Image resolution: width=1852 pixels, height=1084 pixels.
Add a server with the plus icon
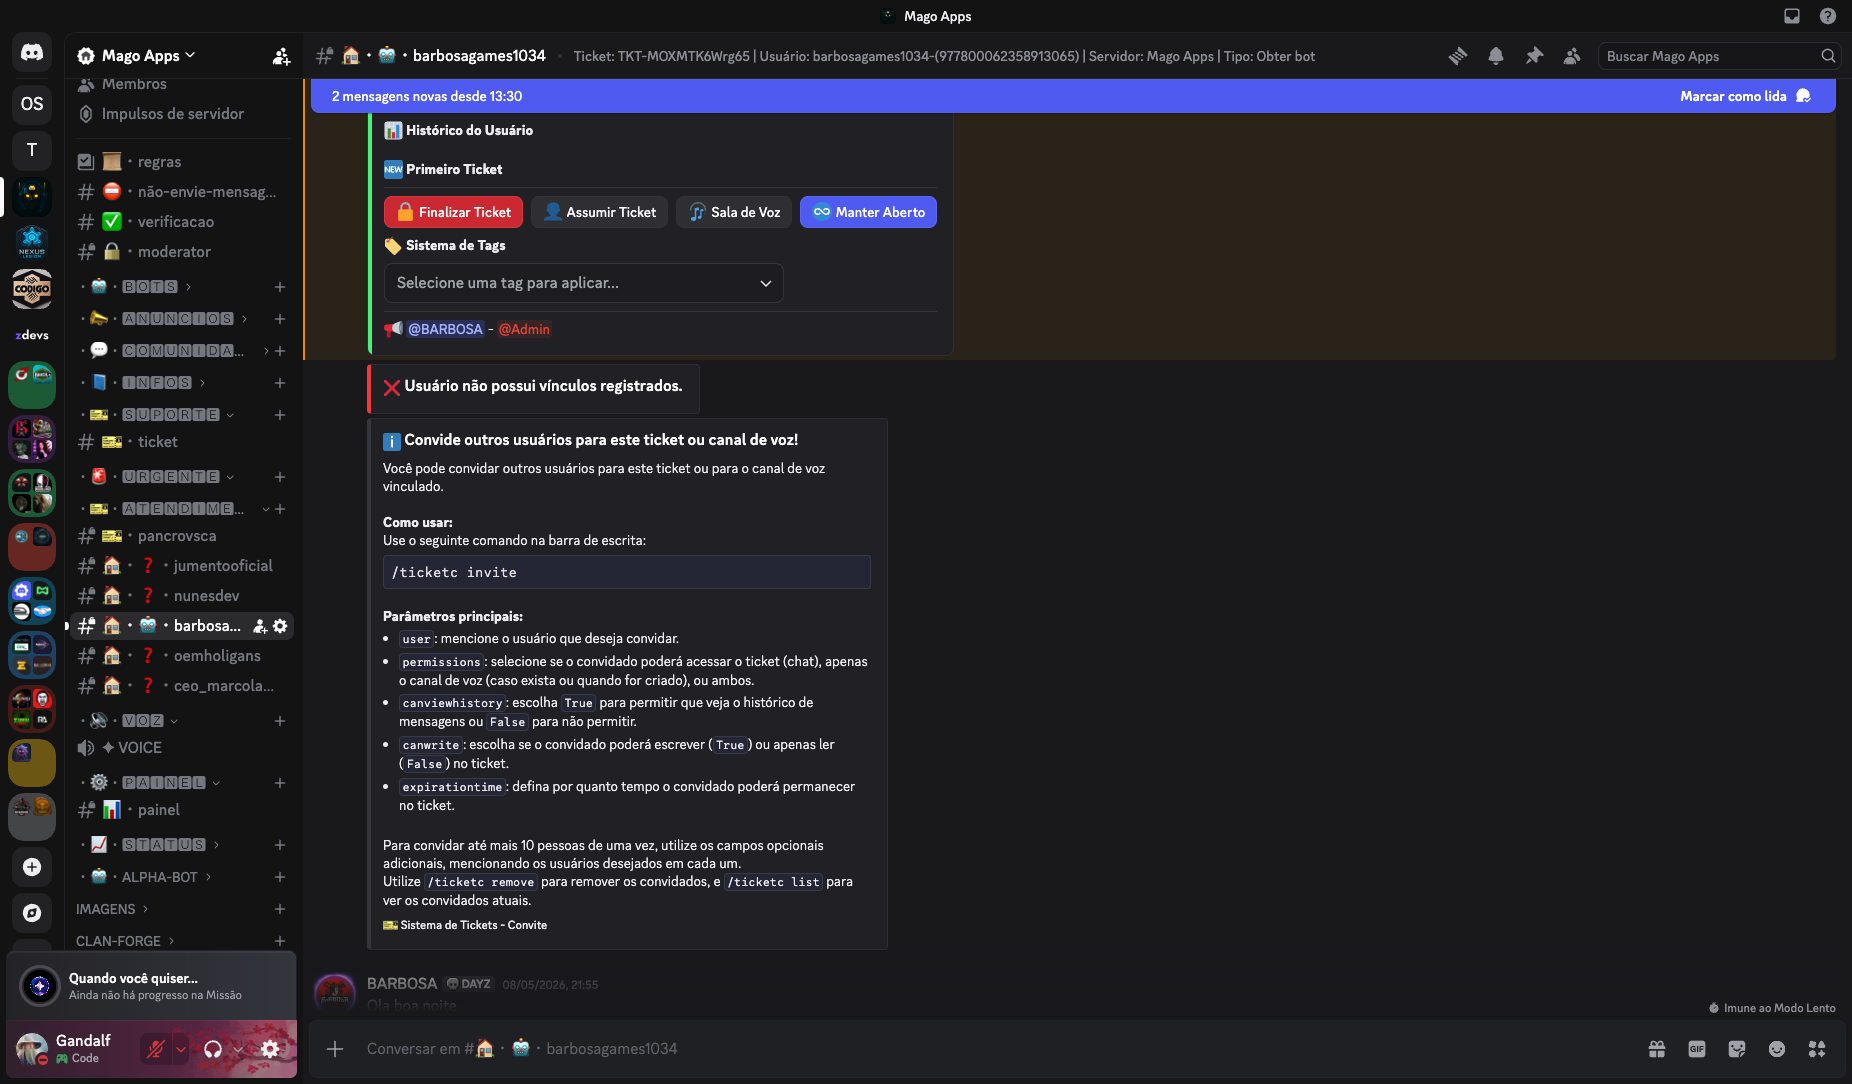pyautogui.click(x=32, y=867)
